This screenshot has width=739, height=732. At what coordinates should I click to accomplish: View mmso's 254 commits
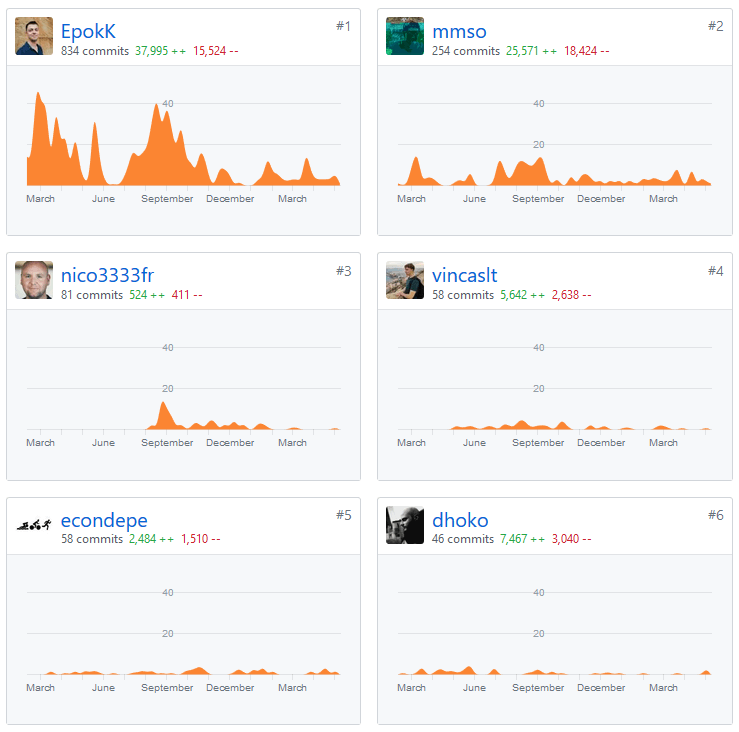[x=466, y=51]
